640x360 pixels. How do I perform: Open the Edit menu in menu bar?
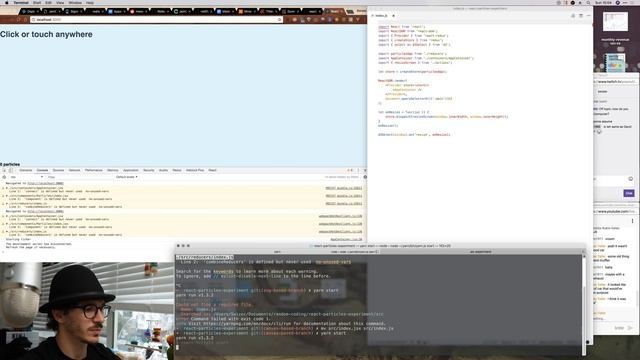pyautogui.click(x=49, y=2)
